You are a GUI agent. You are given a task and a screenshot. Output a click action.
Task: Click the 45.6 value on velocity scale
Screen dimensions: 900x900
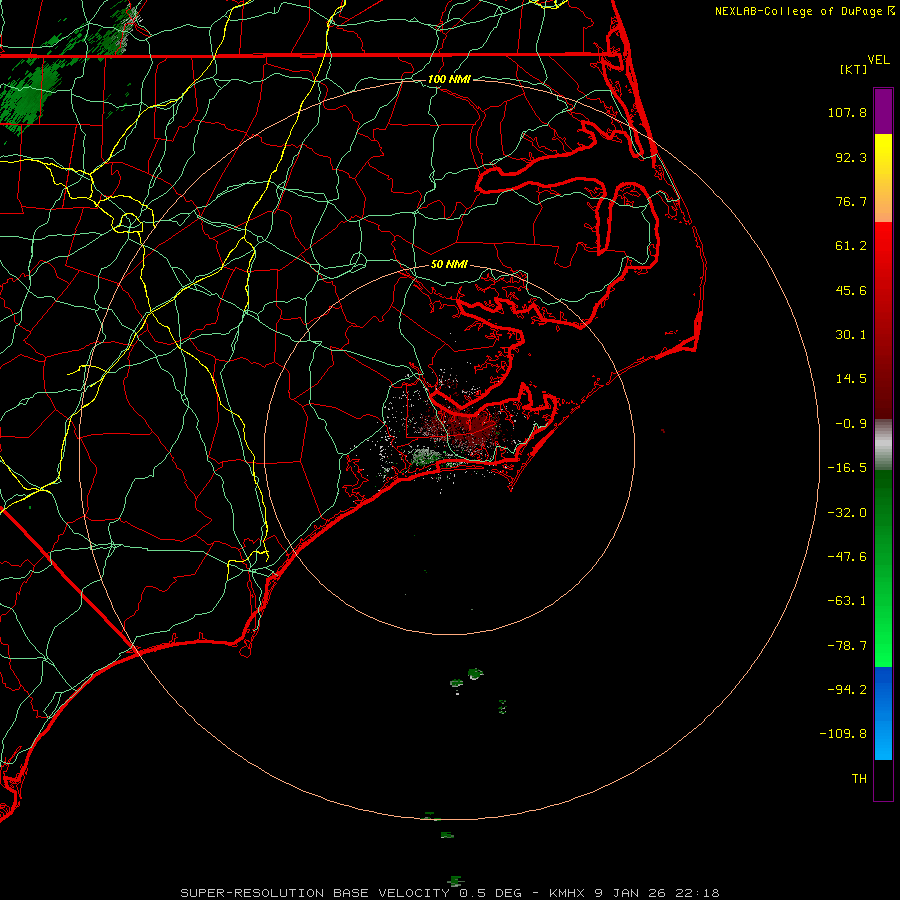[x=851, y=290]
